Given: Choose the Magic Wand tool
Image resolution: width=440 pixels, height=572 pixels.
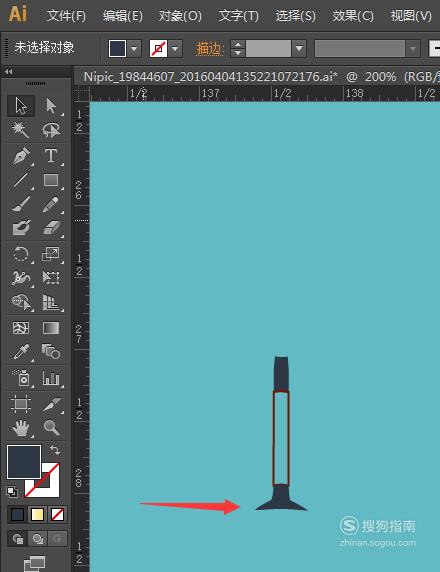Looking at the screenshot, I should [x=21, y=130].
